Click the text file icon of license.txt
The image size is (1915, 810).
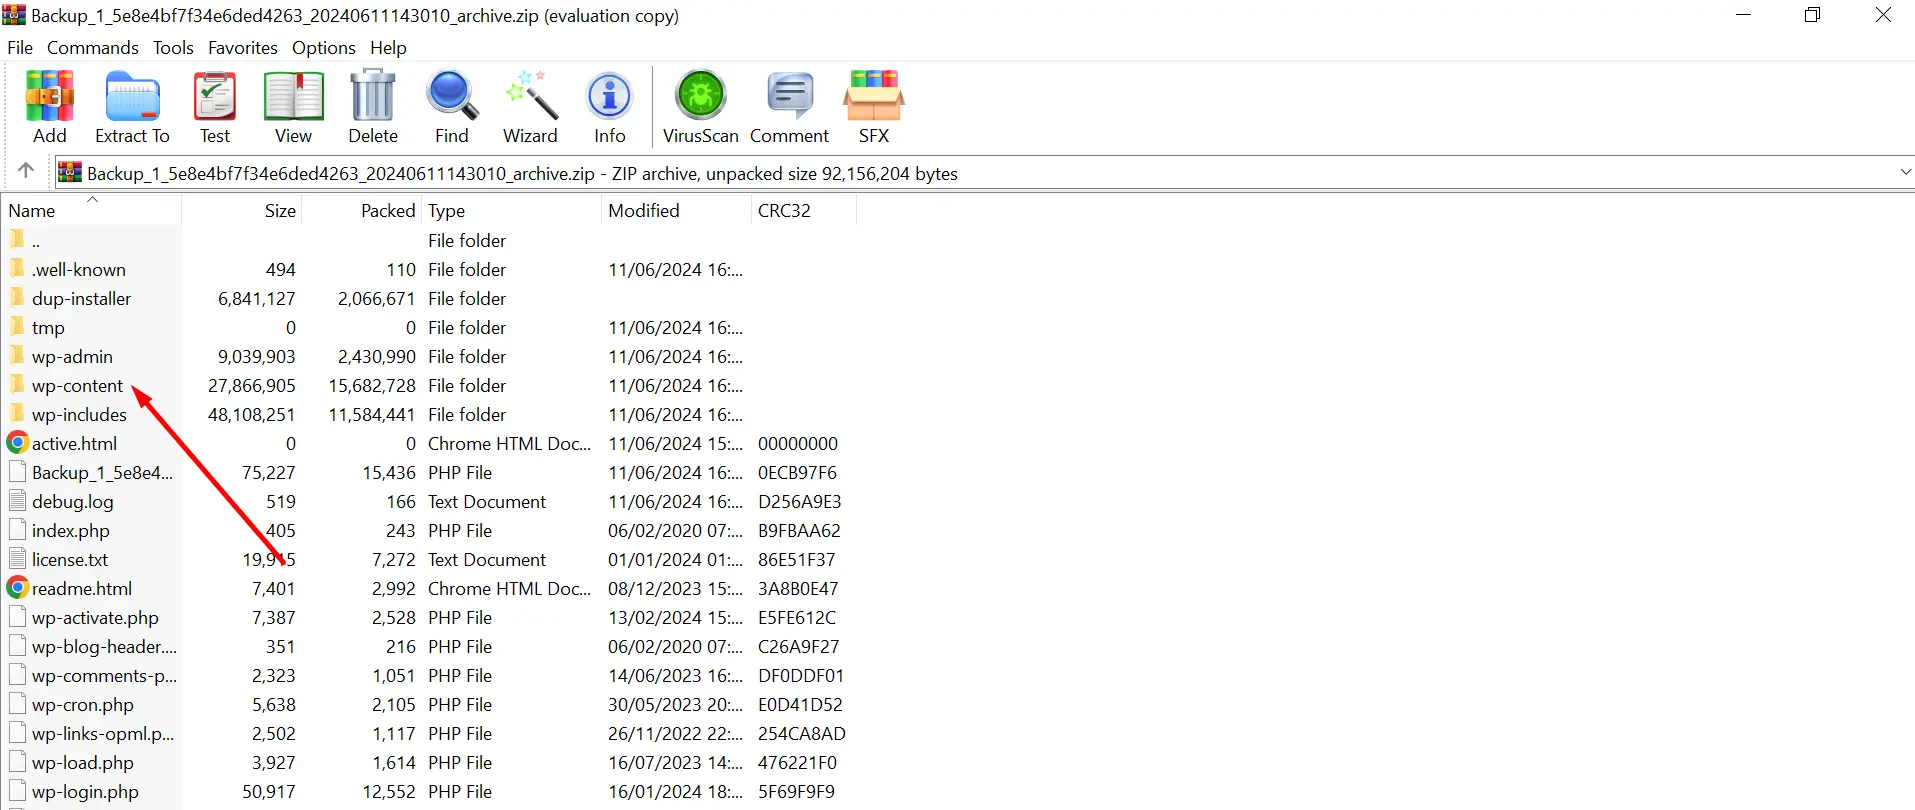pos(17,559)
